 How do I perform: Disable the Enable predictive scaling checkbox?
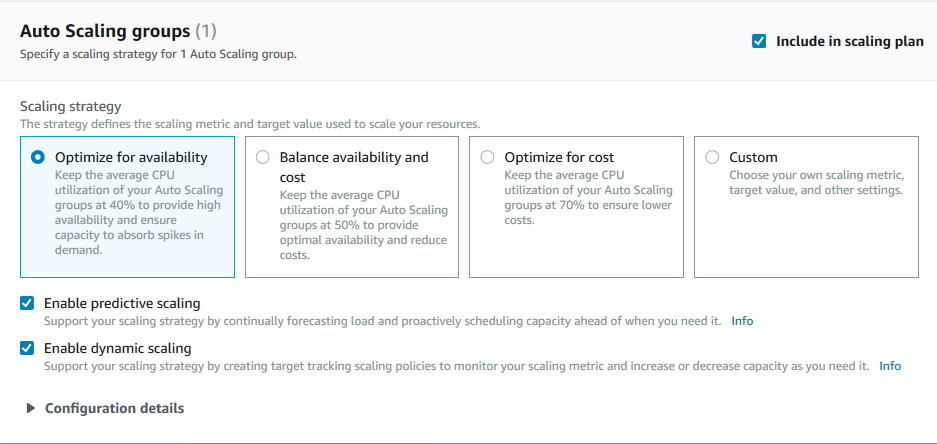[27, 303]
